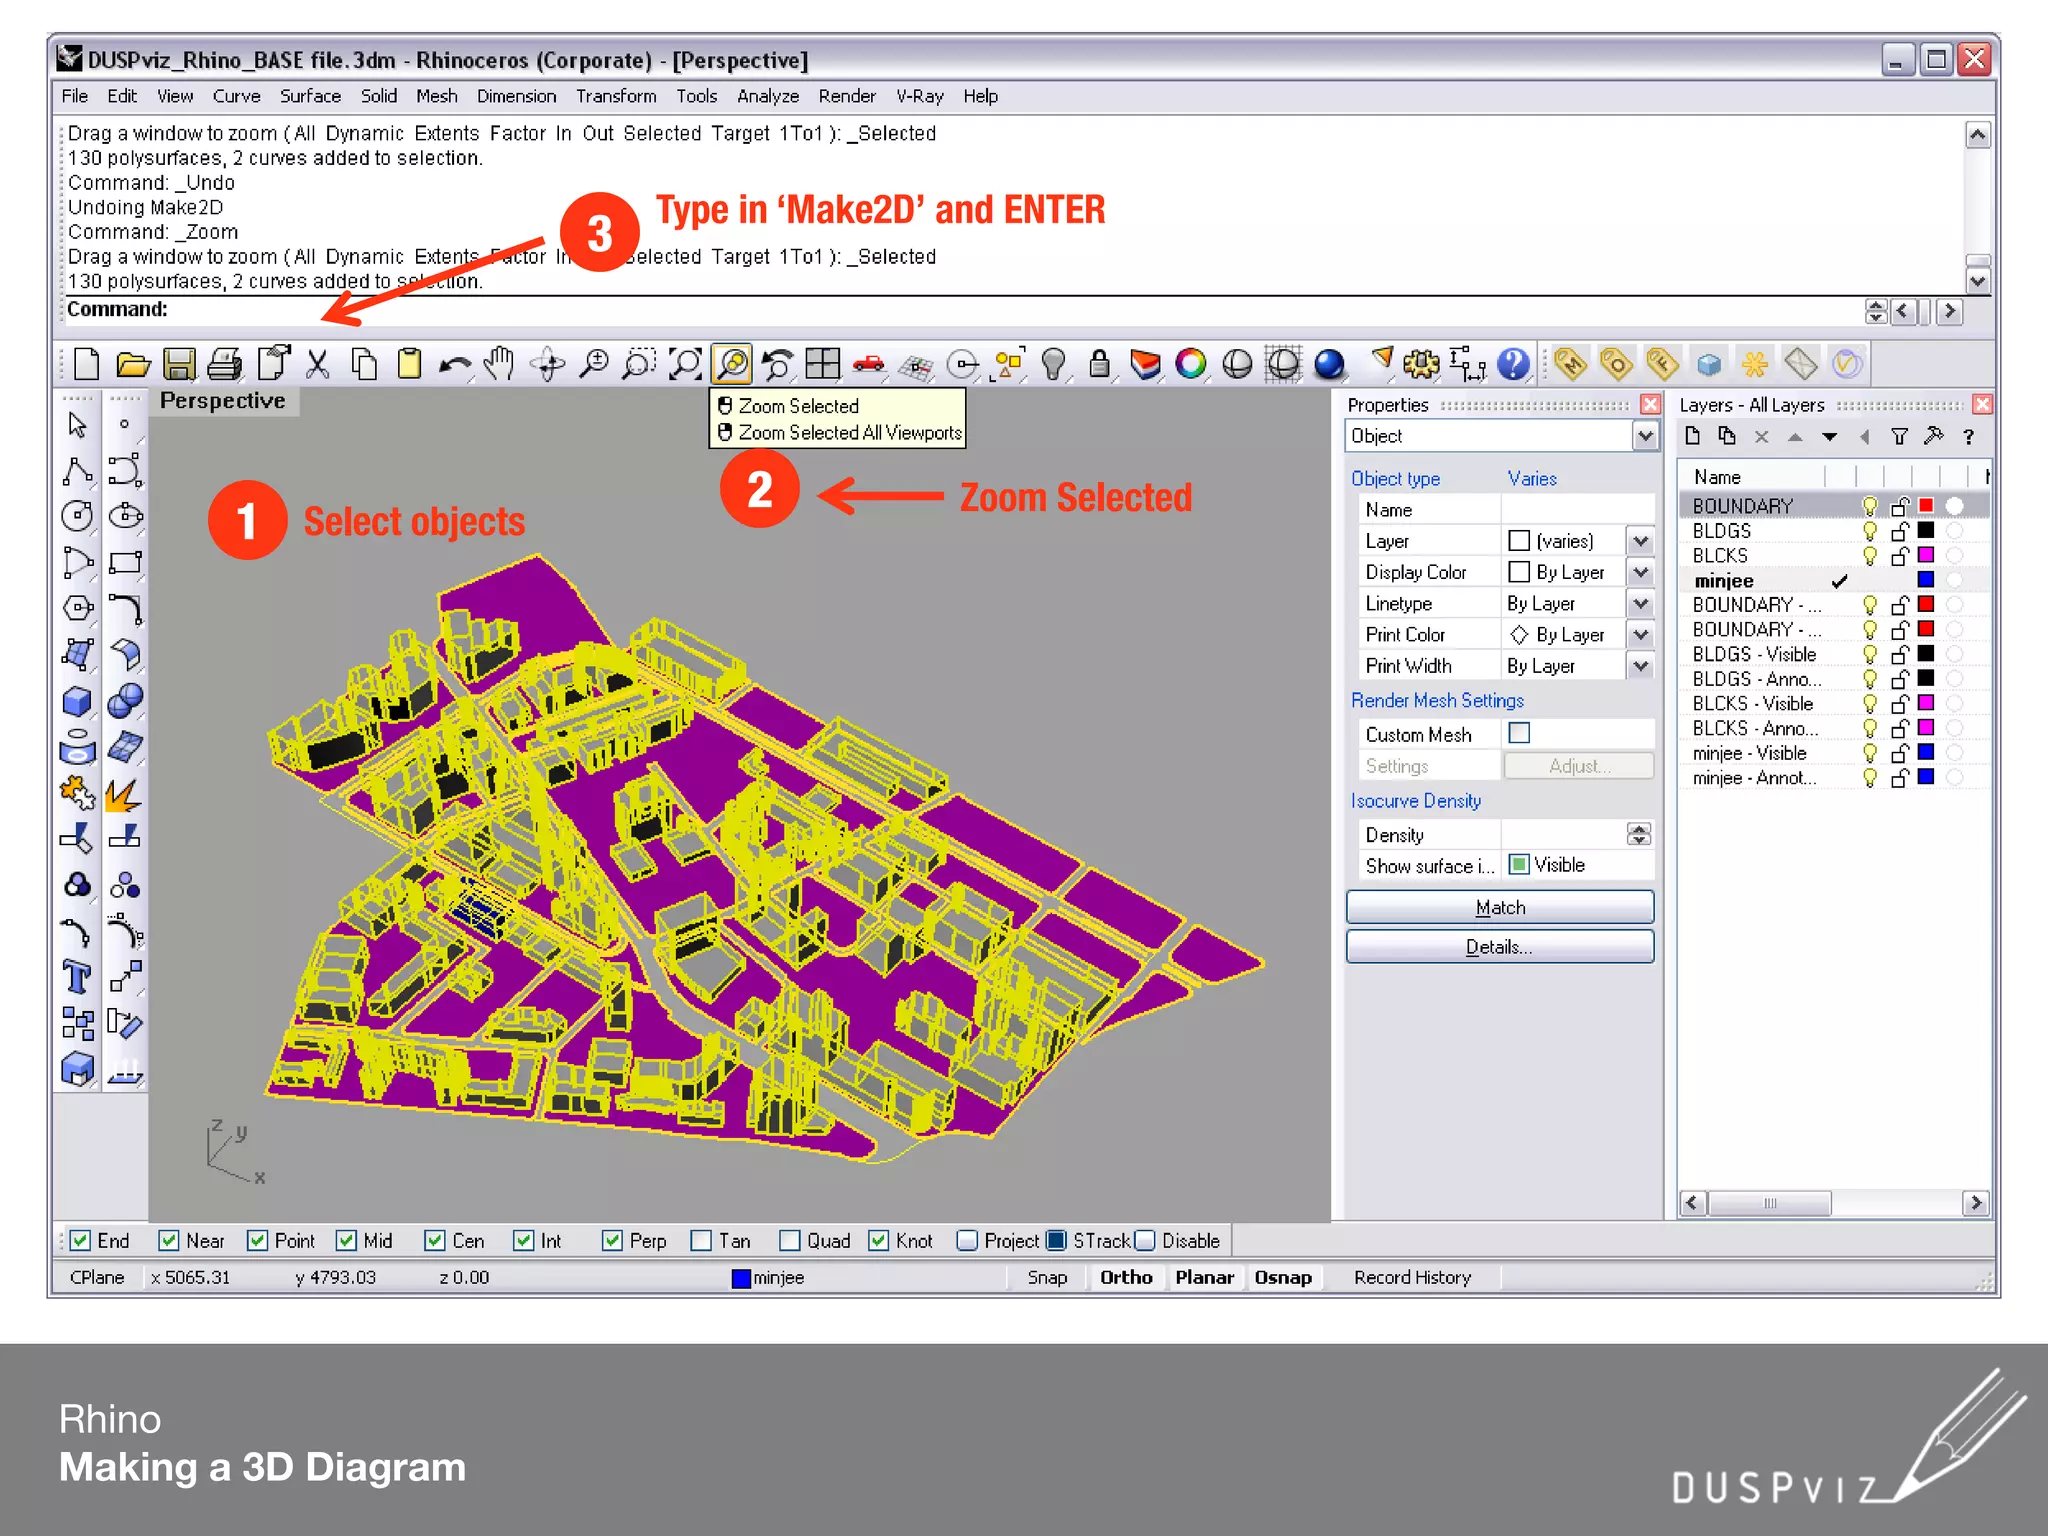This screenshot has width=2048, height=1536.
Task: Click the blue Help question mark icon
Action: point(1513,364)
